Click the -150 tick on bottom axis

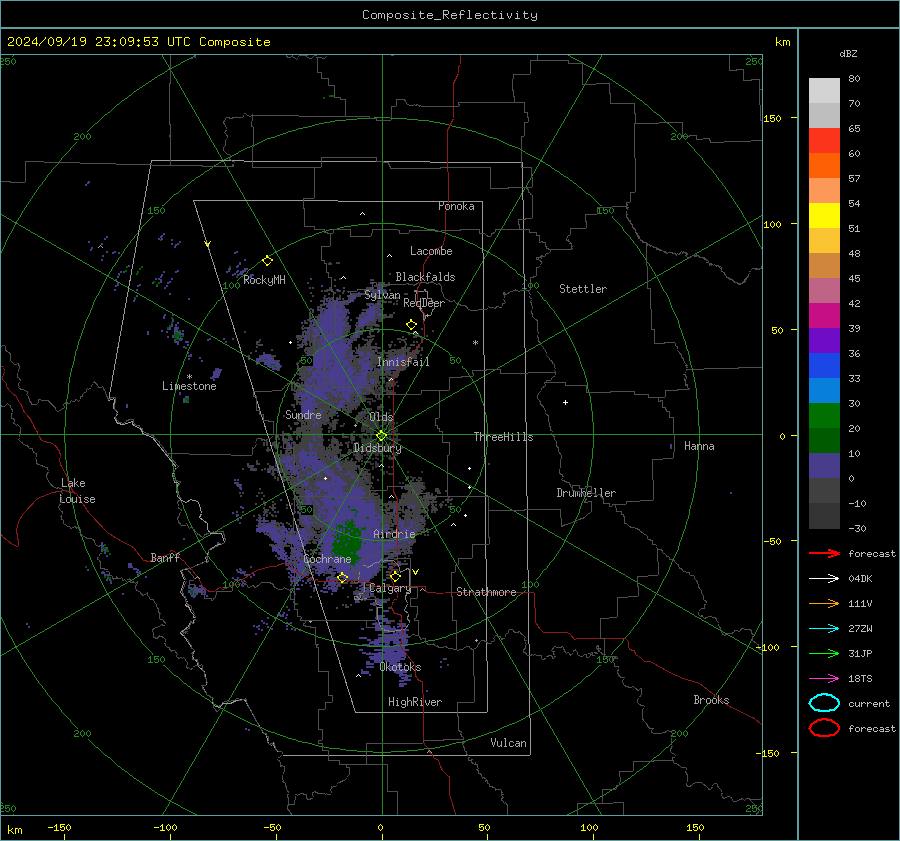tap(59, 827)
